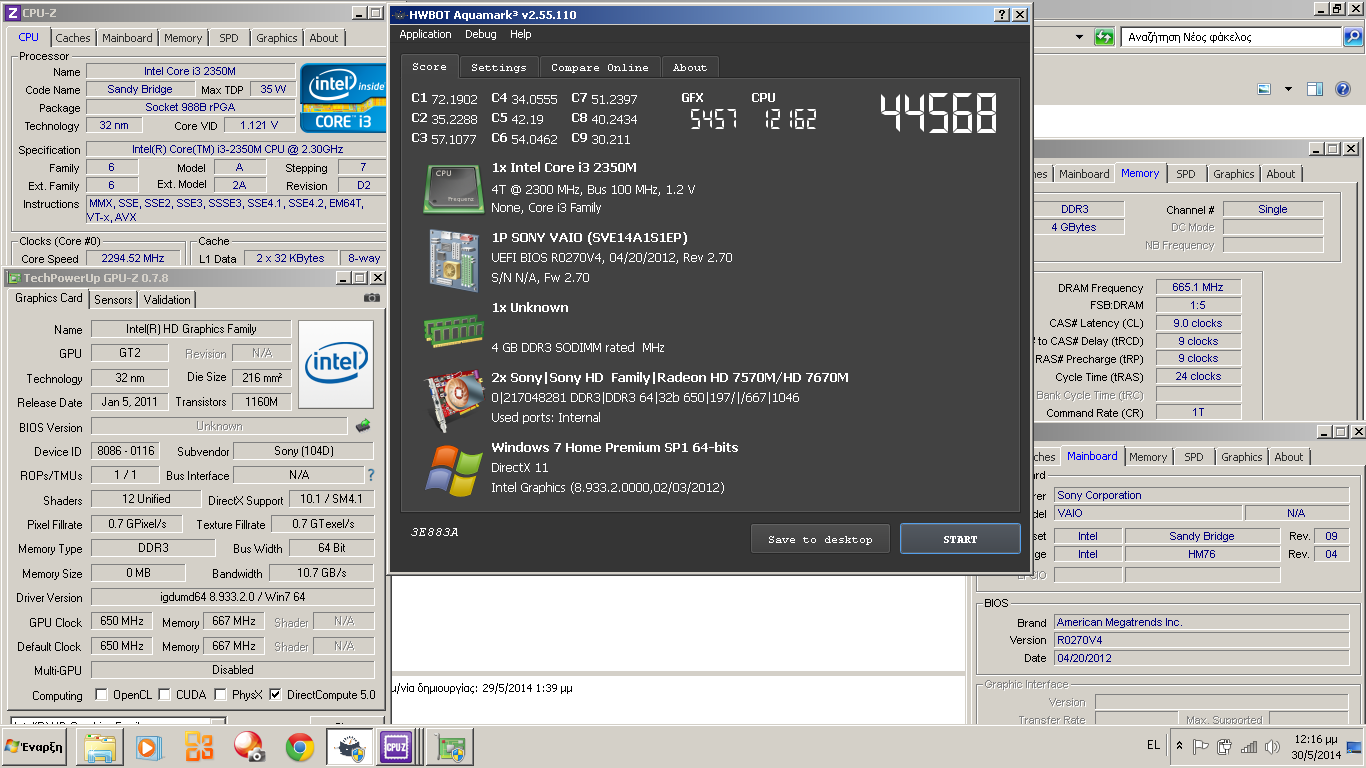The image size is (1366, 768).
Task: Select the Score tab in Aquamark
Action: (430, 66)
